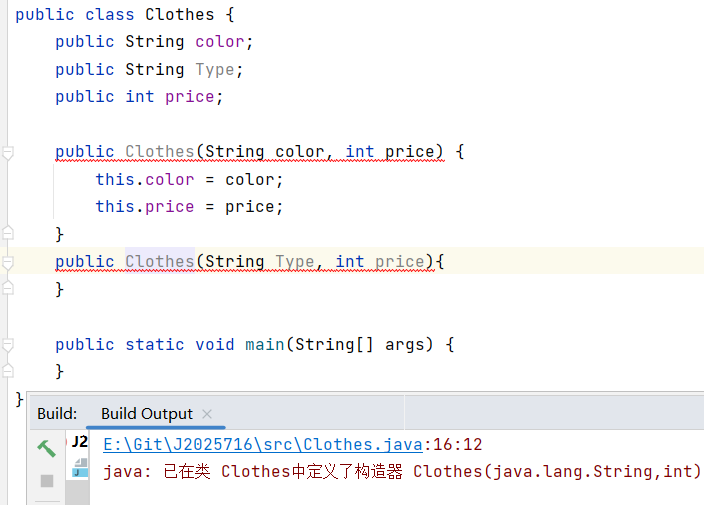Click the 'price' field declaration
704x505 pixels.
coord(189,97)
